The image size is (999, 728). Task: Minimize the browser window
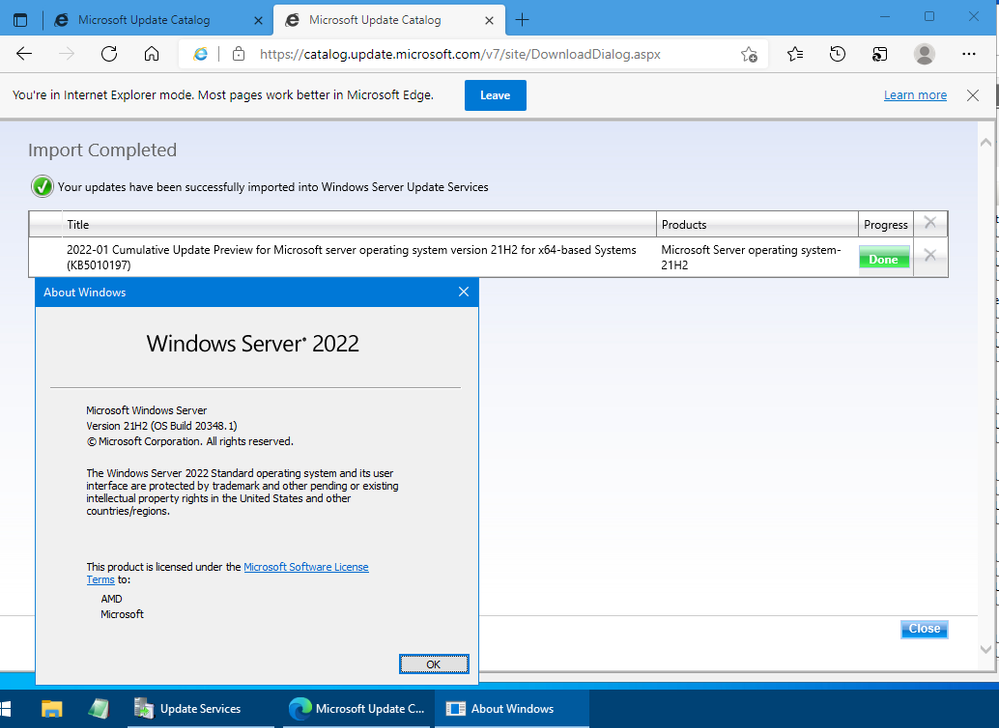pos(884,17)
